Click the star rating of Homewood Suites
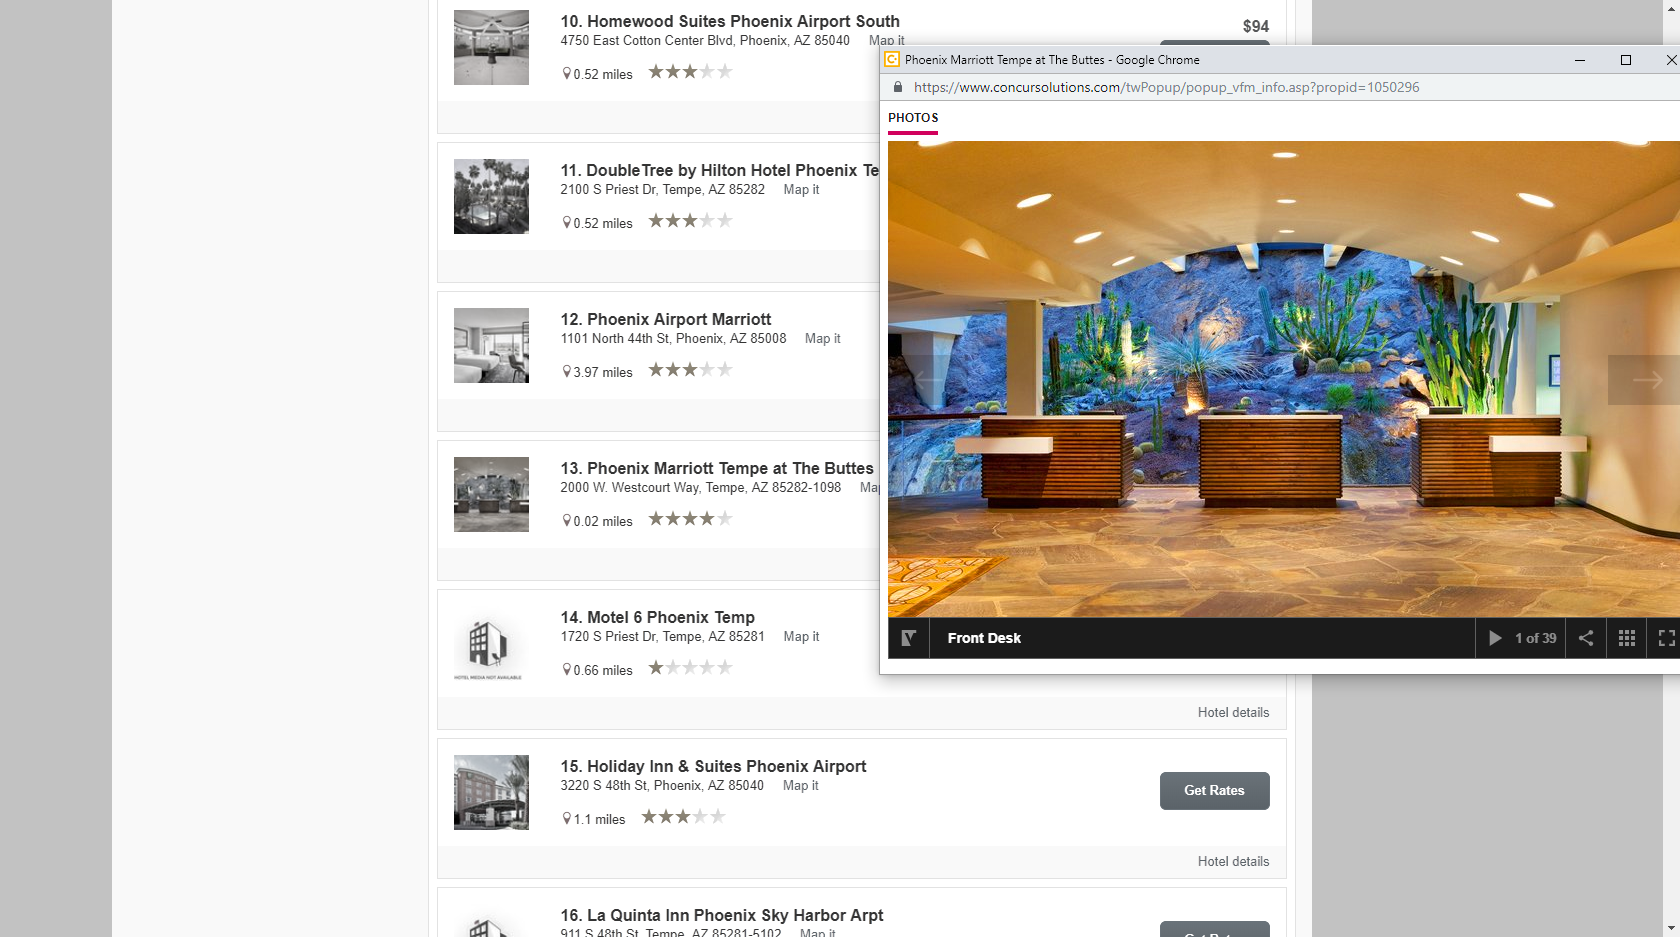 click(690, 72)
